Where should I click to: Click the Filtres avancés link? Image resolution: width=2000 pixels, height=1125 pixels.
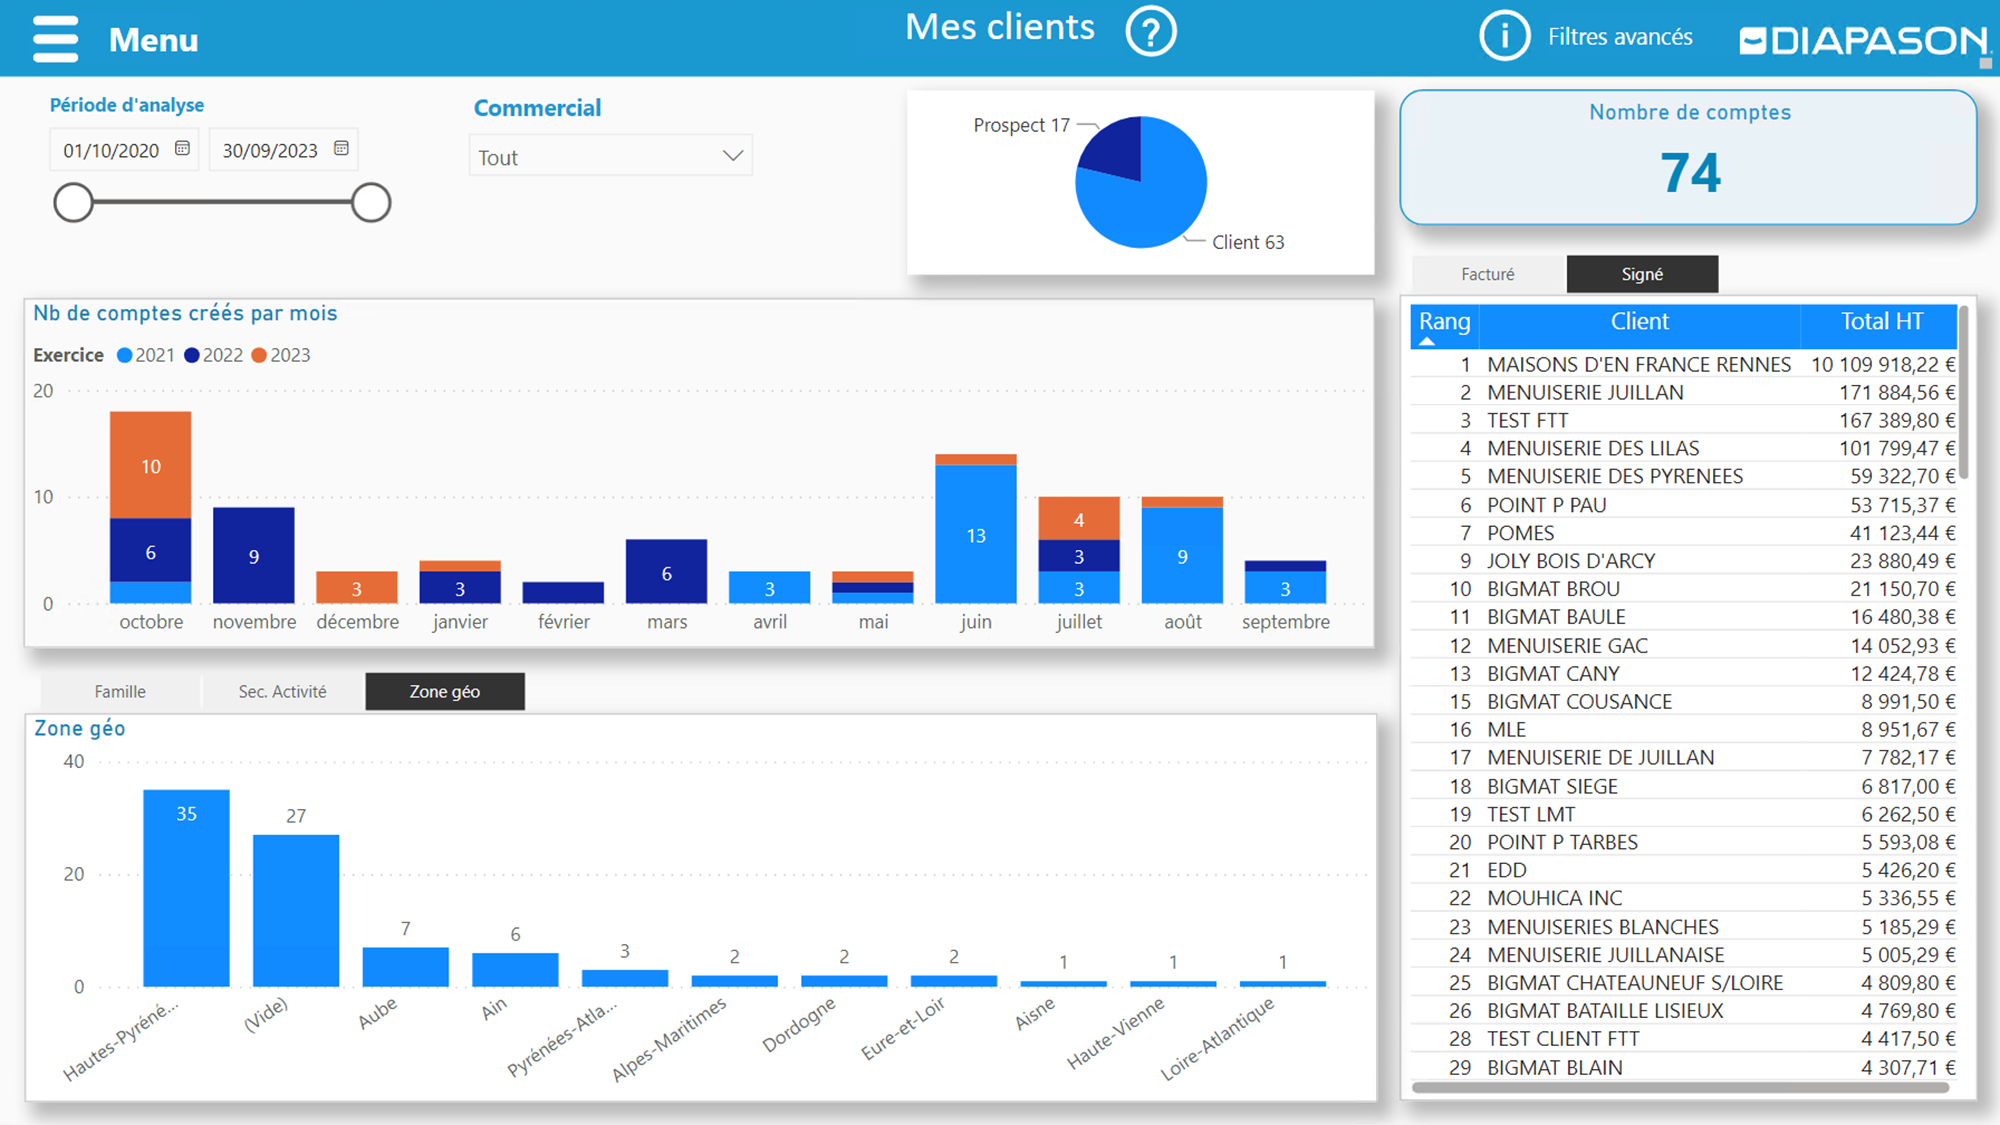tap(1620, 37)
